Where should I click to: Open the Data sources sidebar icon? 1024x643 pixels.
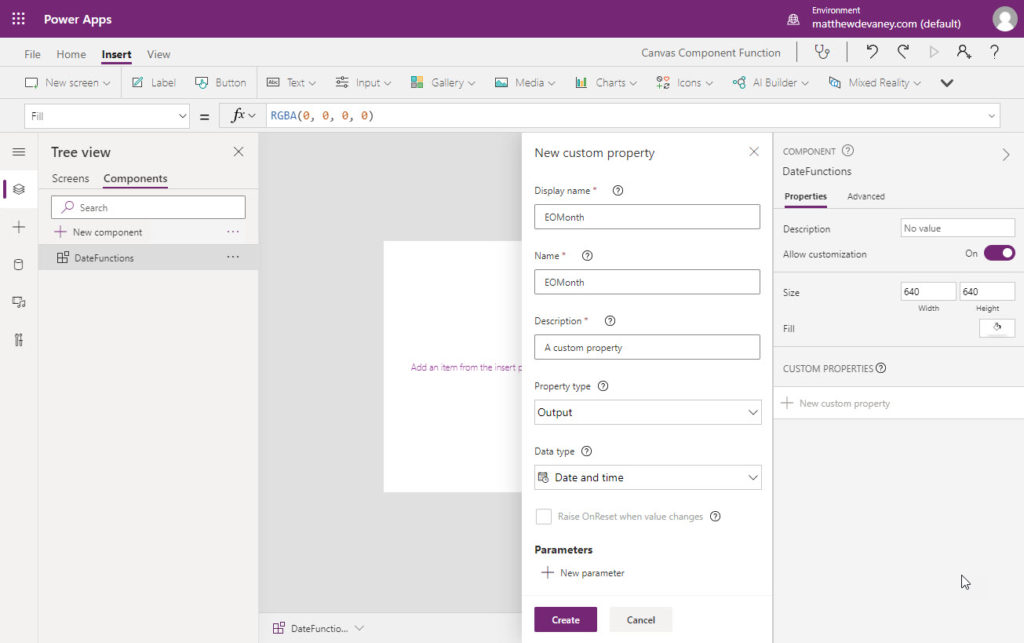click(x=19, y=264)
